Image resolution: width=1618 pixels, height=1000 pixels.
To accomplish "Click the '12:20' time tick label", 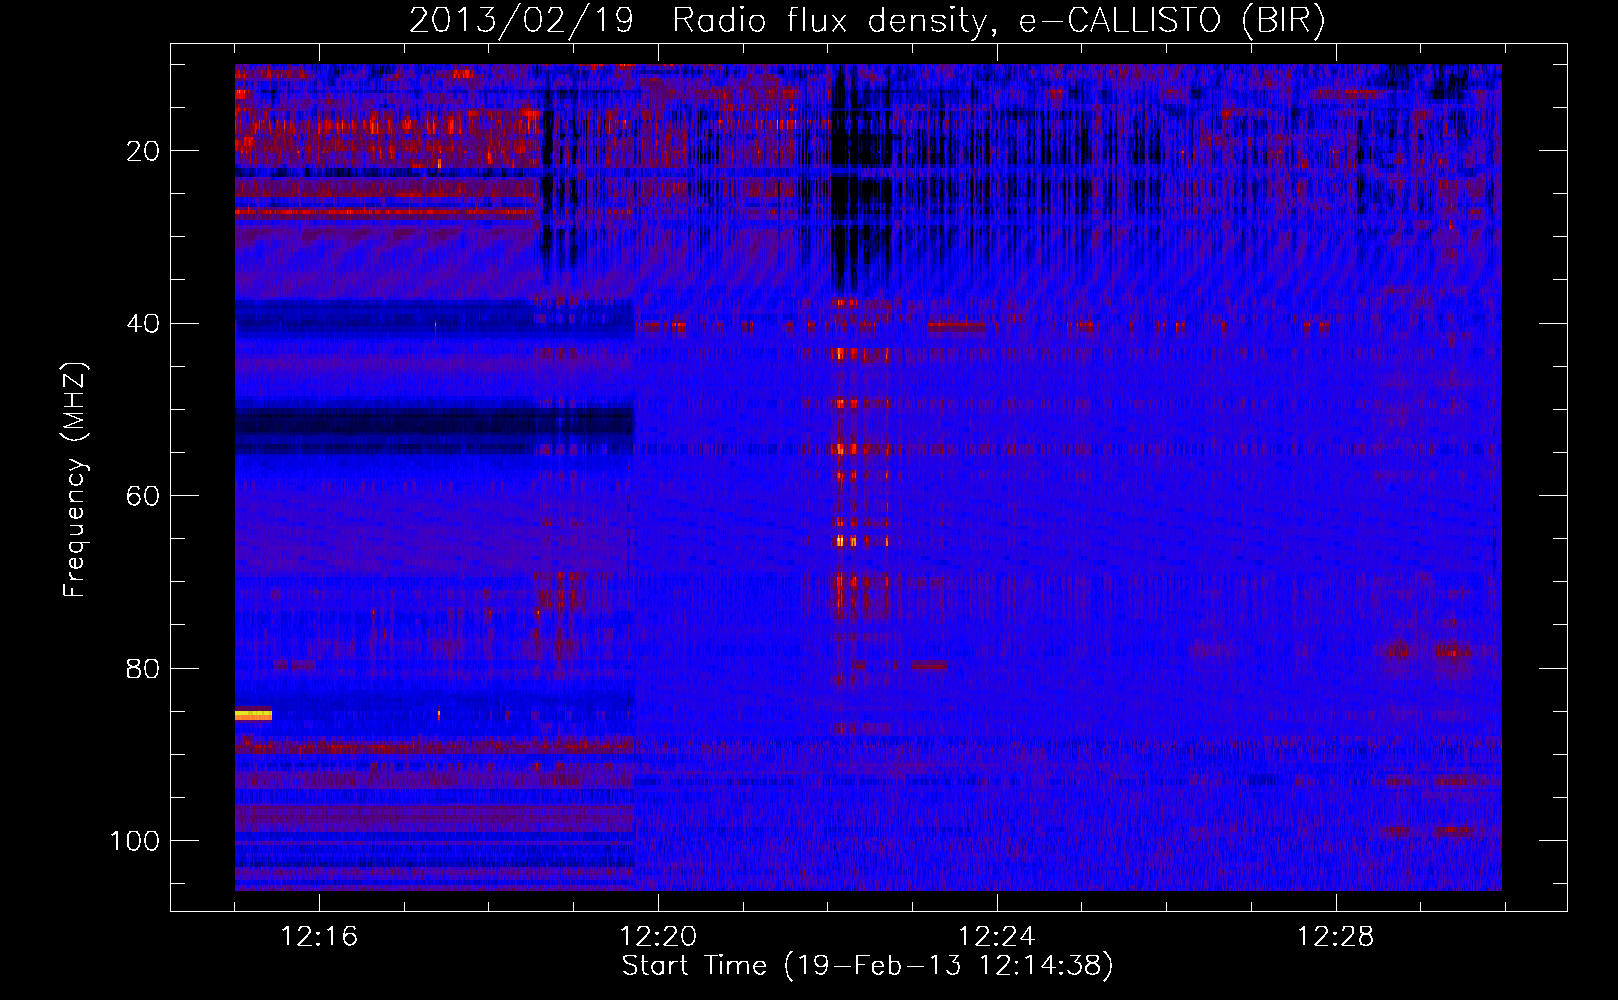I will (x=658, y=937).
